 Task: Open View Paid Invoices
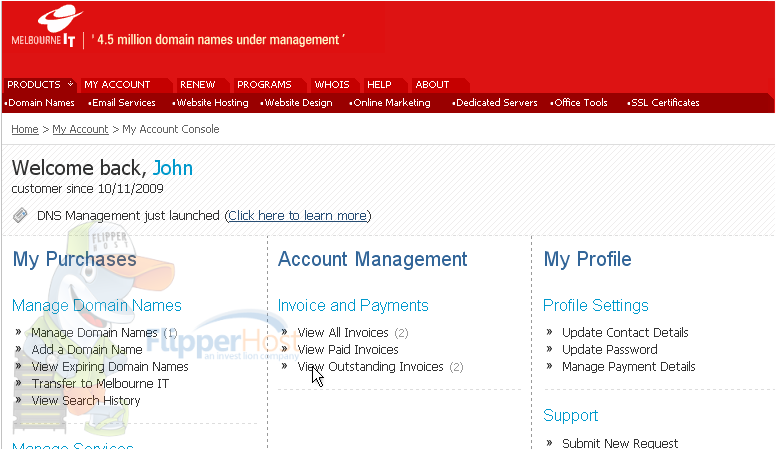click(348, 350)
